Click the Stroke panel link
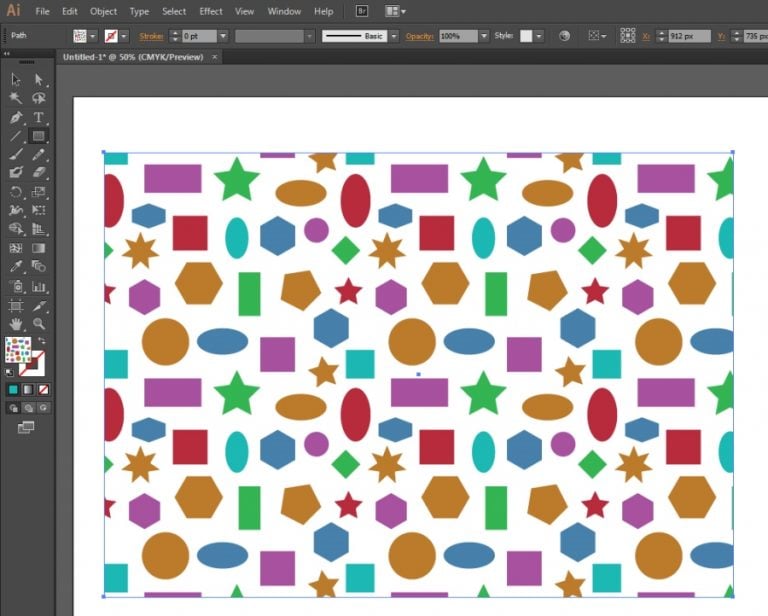 (x=151, y=36)
